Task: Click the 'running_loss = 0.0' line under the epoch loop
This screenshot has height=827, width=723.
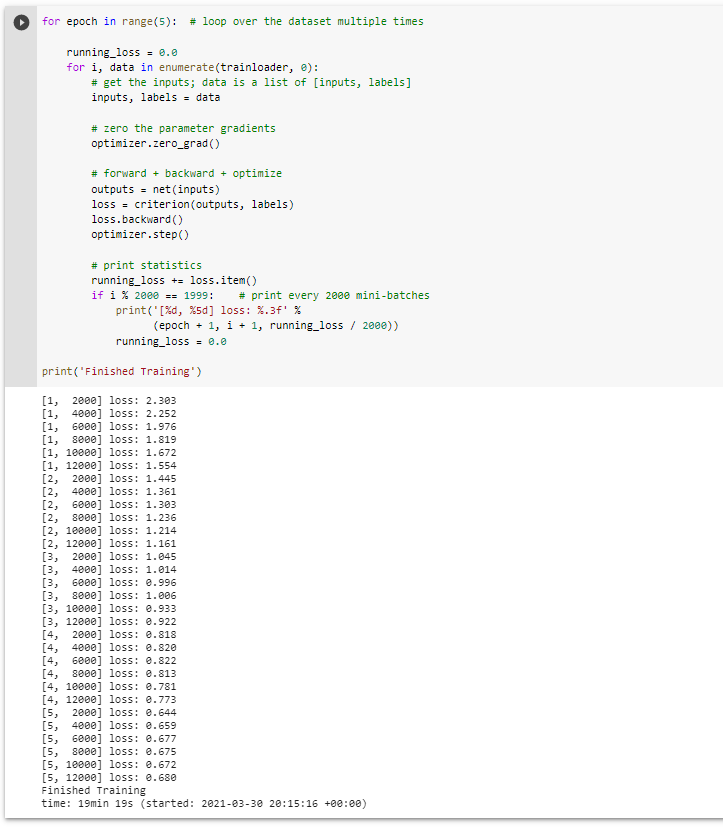Action: click(x=122, y=53)
